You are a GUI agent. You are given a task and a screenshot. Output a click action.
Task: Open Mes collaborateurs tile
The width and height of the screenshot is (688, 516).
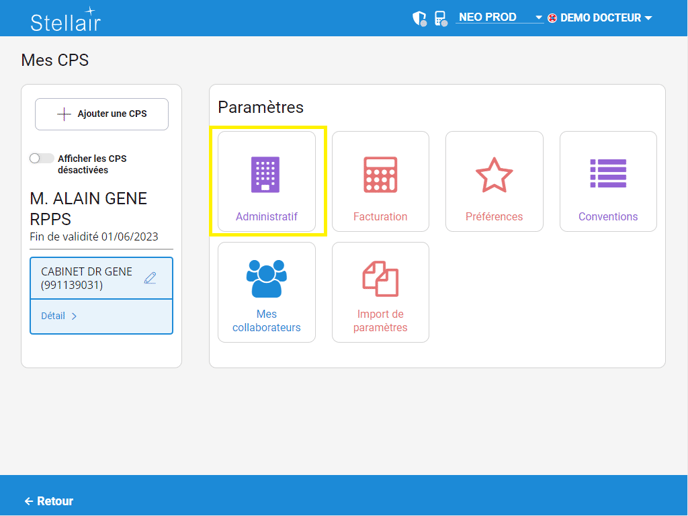pyautogui.click(x=266, y=292)
